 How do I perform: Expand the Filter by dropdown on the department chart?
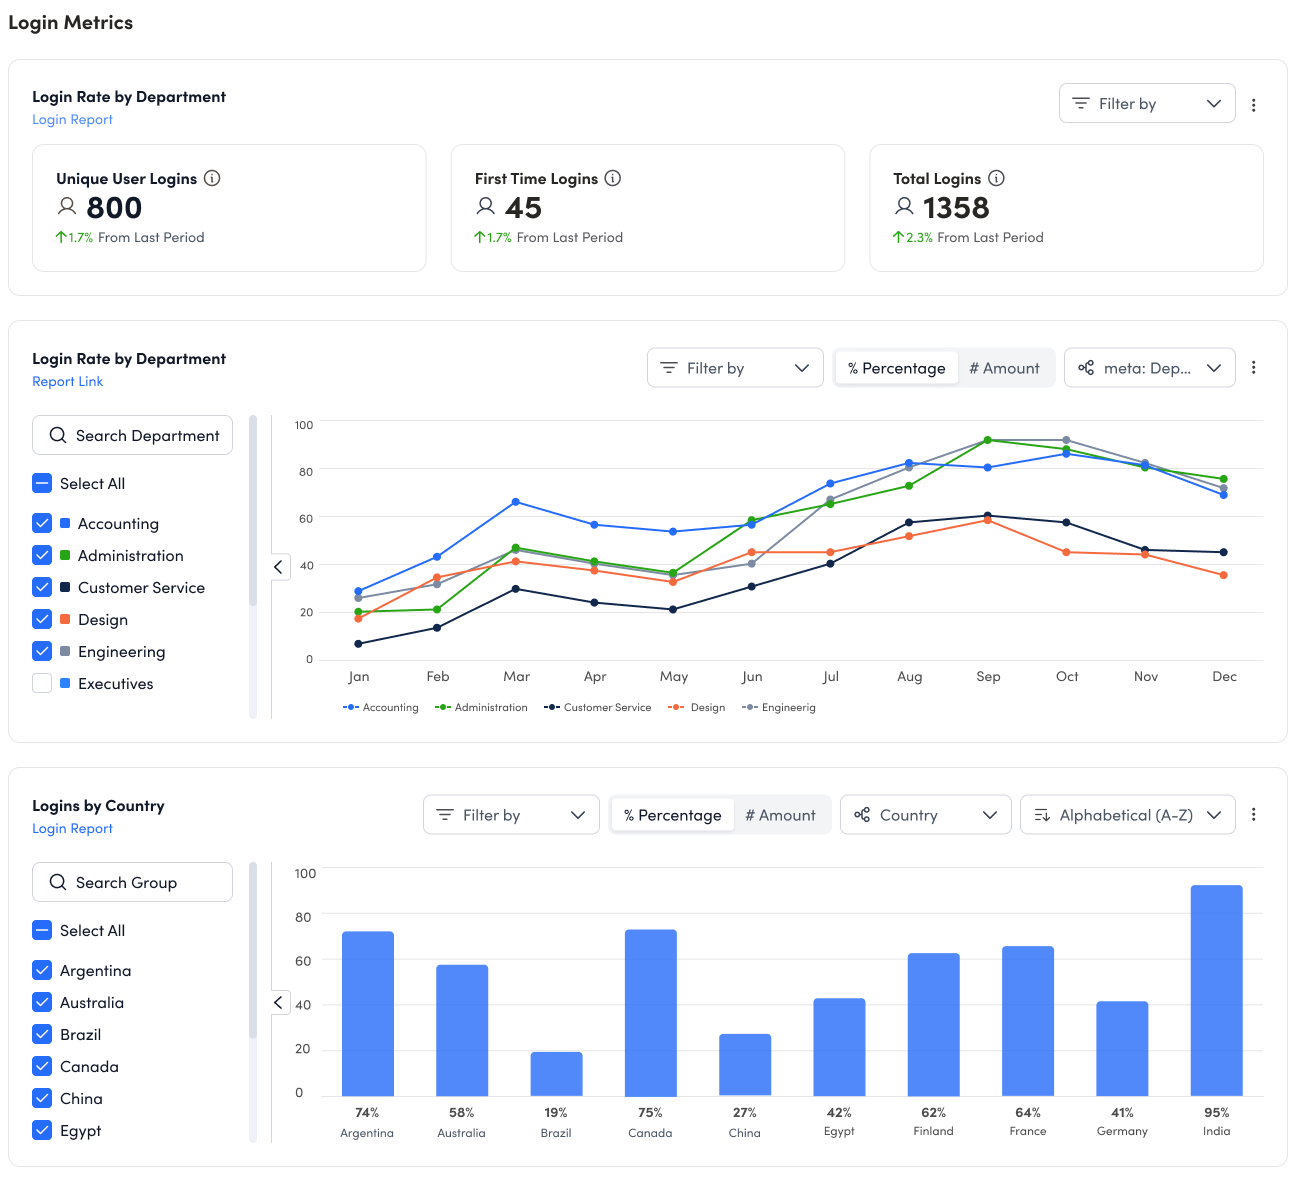point(735,368)
